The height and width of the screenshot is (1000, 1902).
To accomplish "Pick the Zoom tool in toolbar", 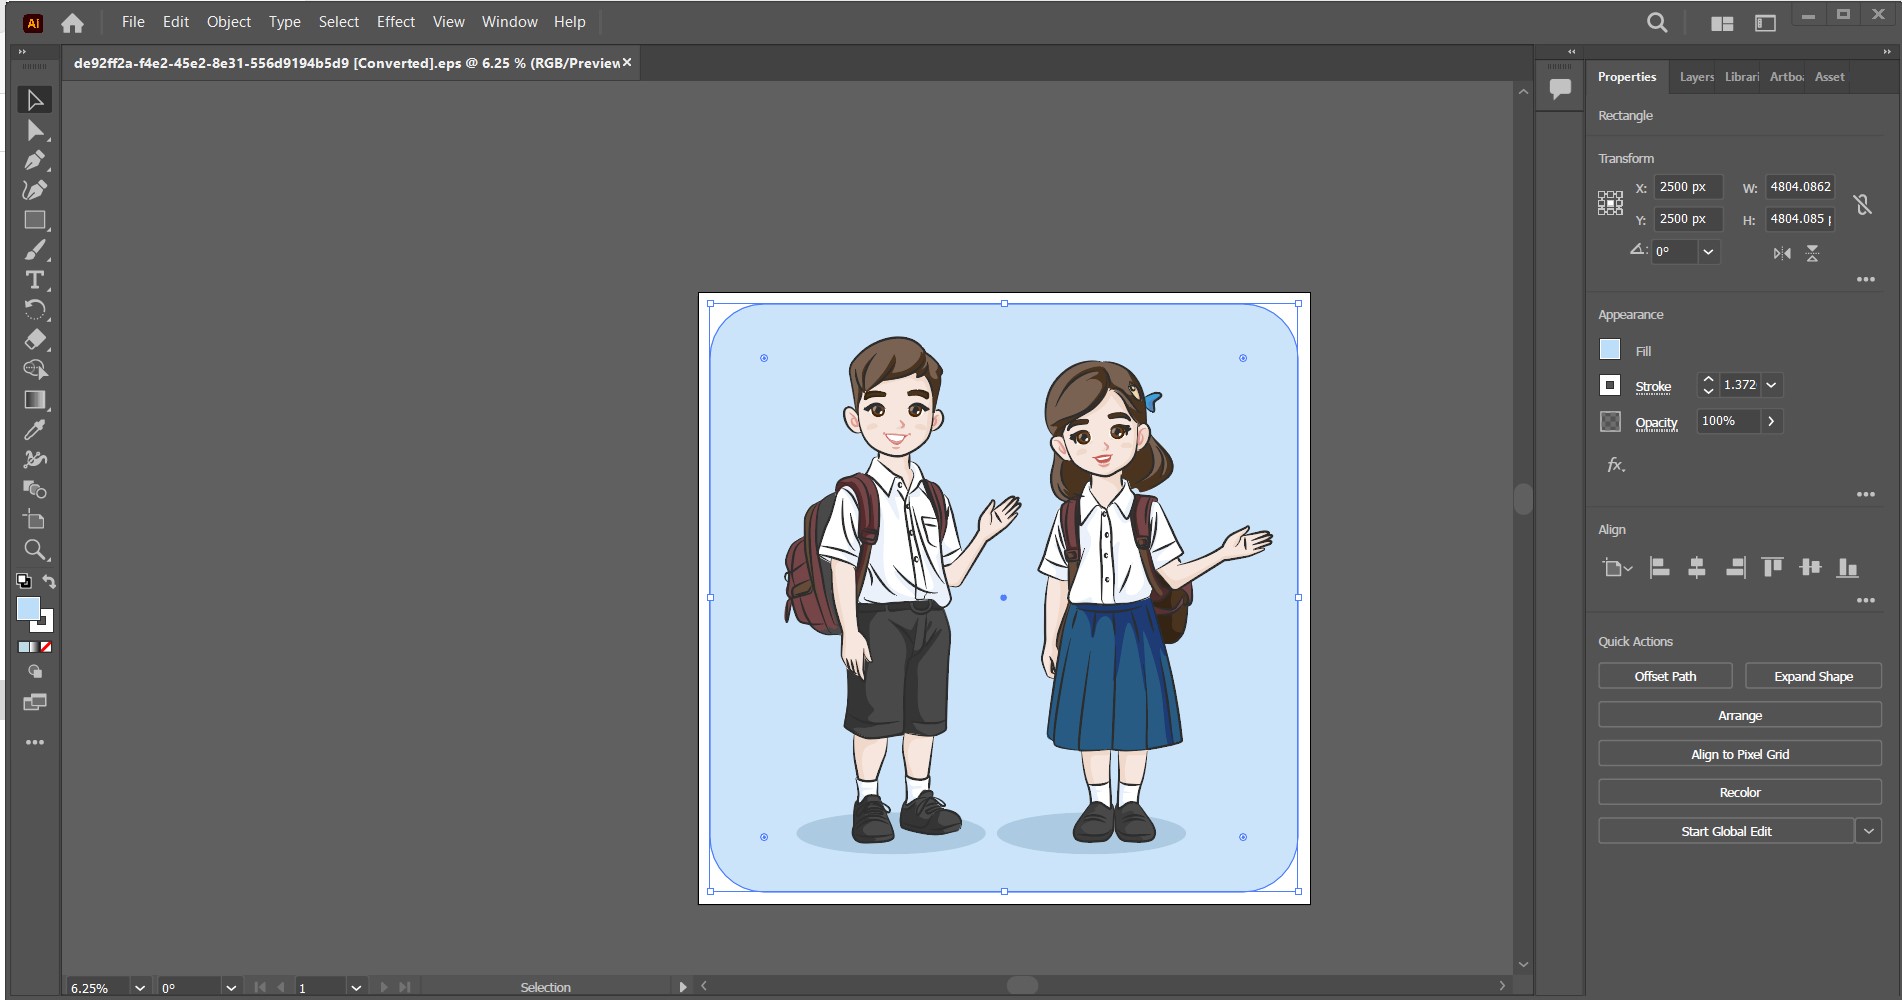I will point(34,550).
